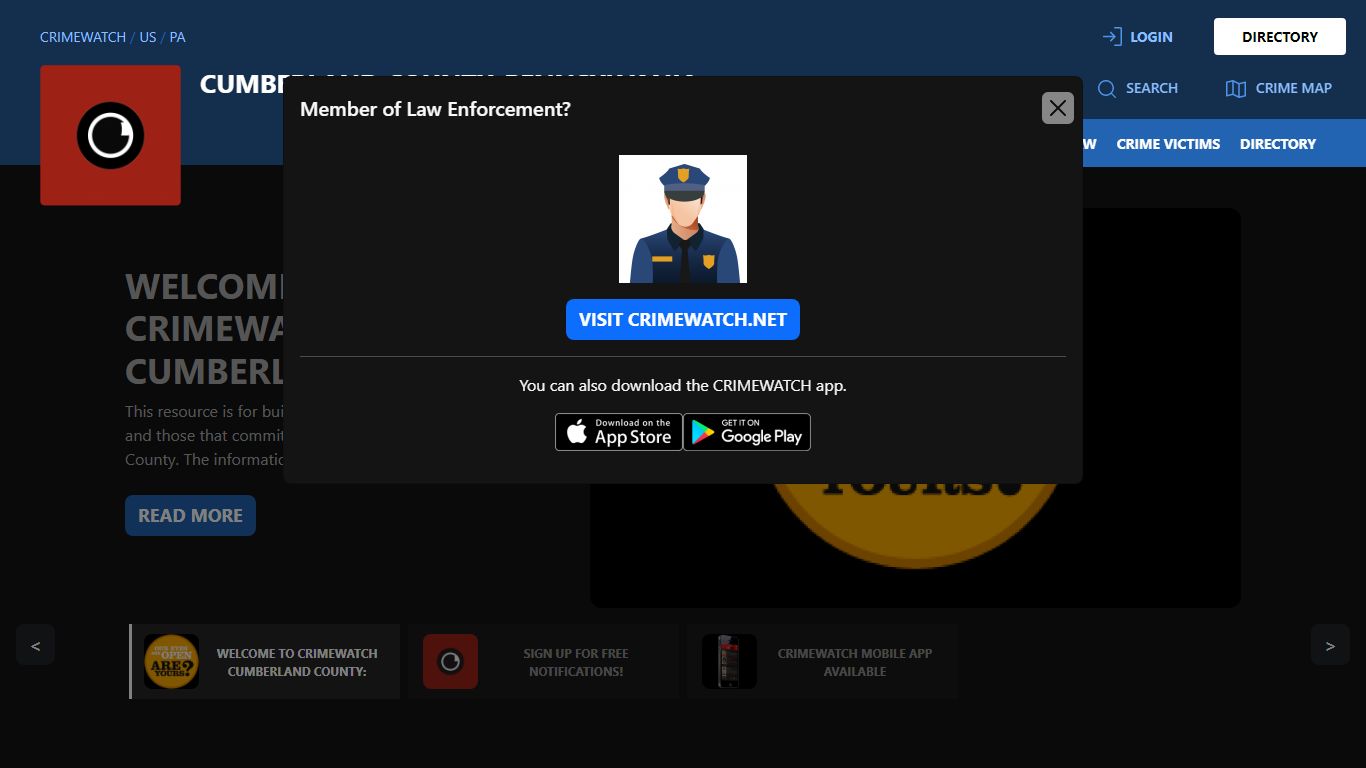1366x768 pixels.
Task: Select Crimewatch Mobile App Available slide
Action: (x=822, y=662)
